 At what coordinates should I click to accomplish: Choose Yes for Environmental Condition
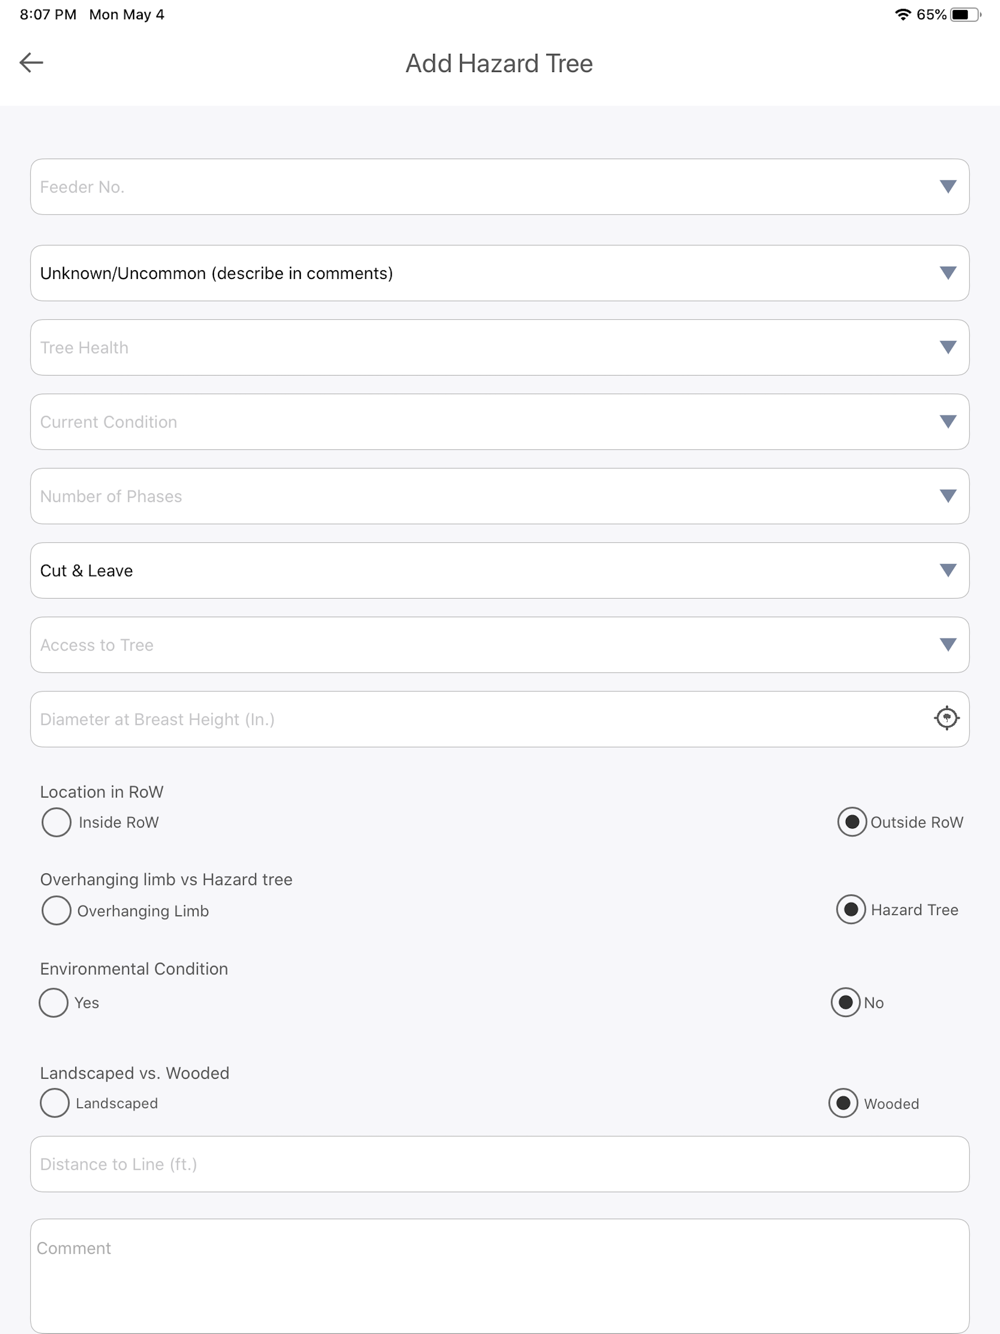pyautogui.click(x=53, y=1002)
